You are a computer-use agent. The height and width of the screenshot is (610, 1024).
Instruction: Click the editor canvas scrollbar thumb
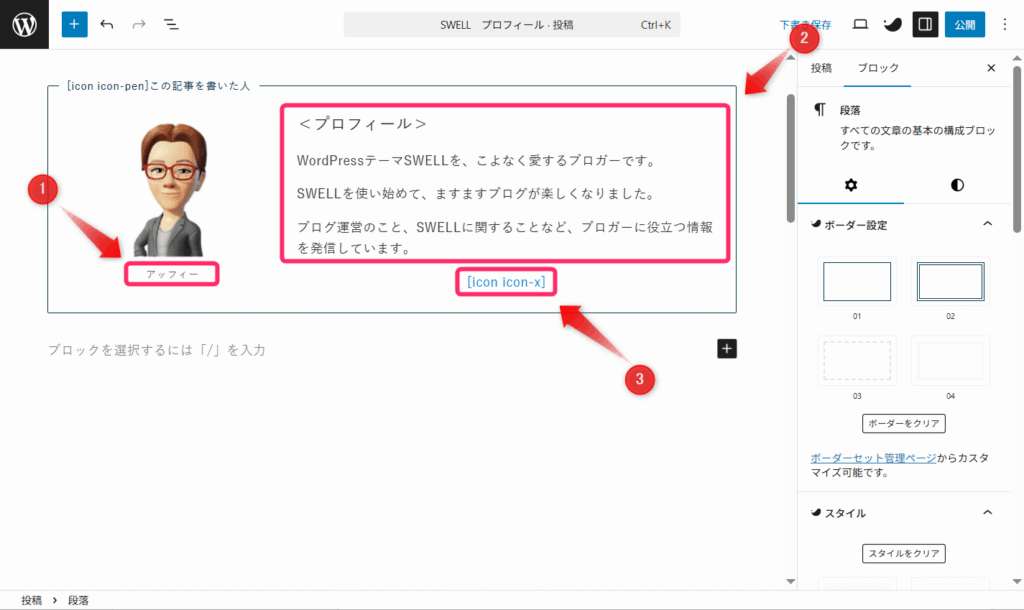pyautogui.click(x=791, y=158)
